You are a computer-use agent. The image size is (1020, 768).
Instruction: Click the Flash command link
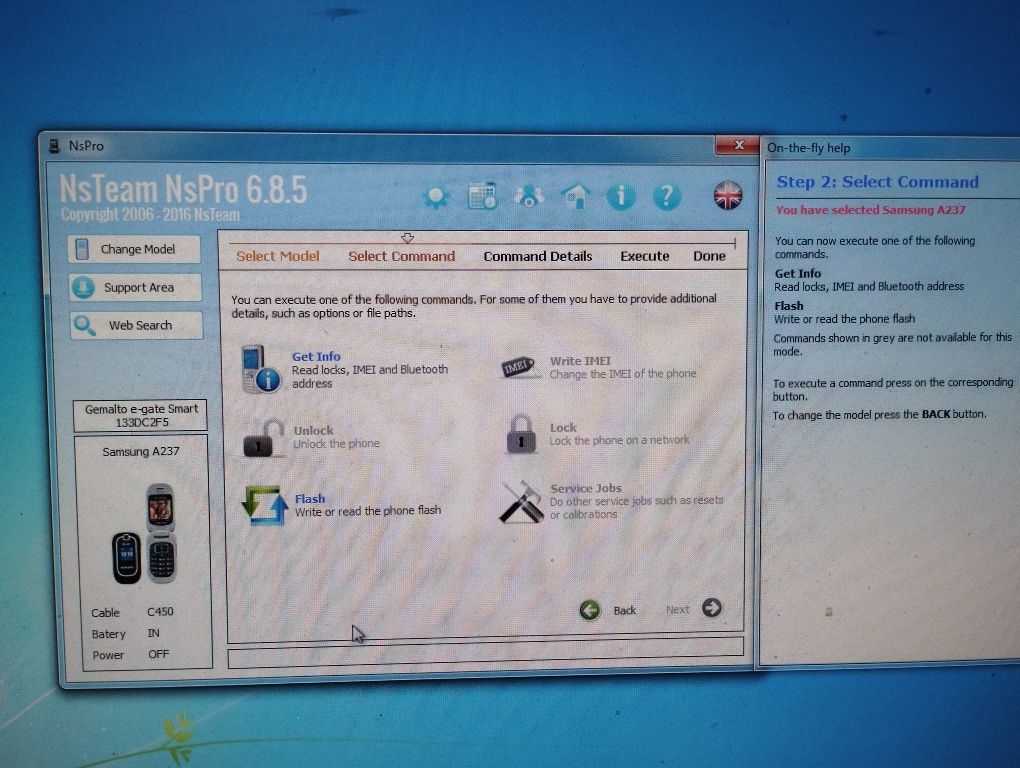[310, 499]
